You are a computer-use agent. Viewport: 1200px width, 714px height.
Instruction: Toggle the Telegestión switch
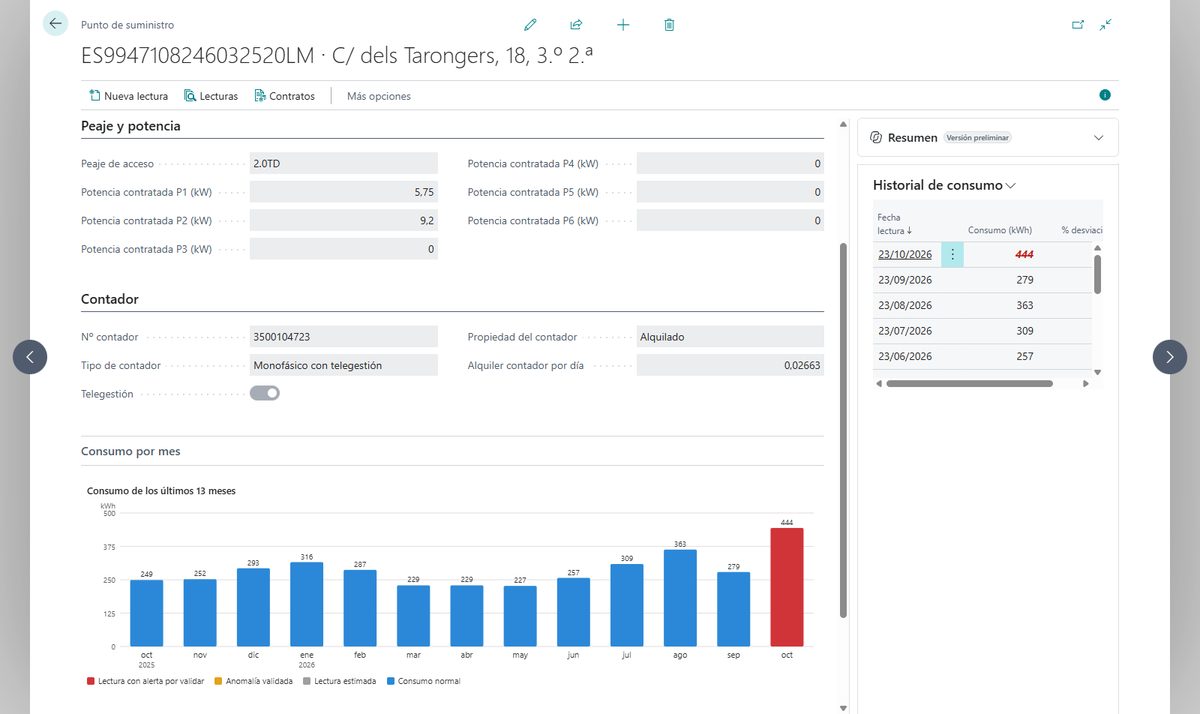[x=265, y=394]
